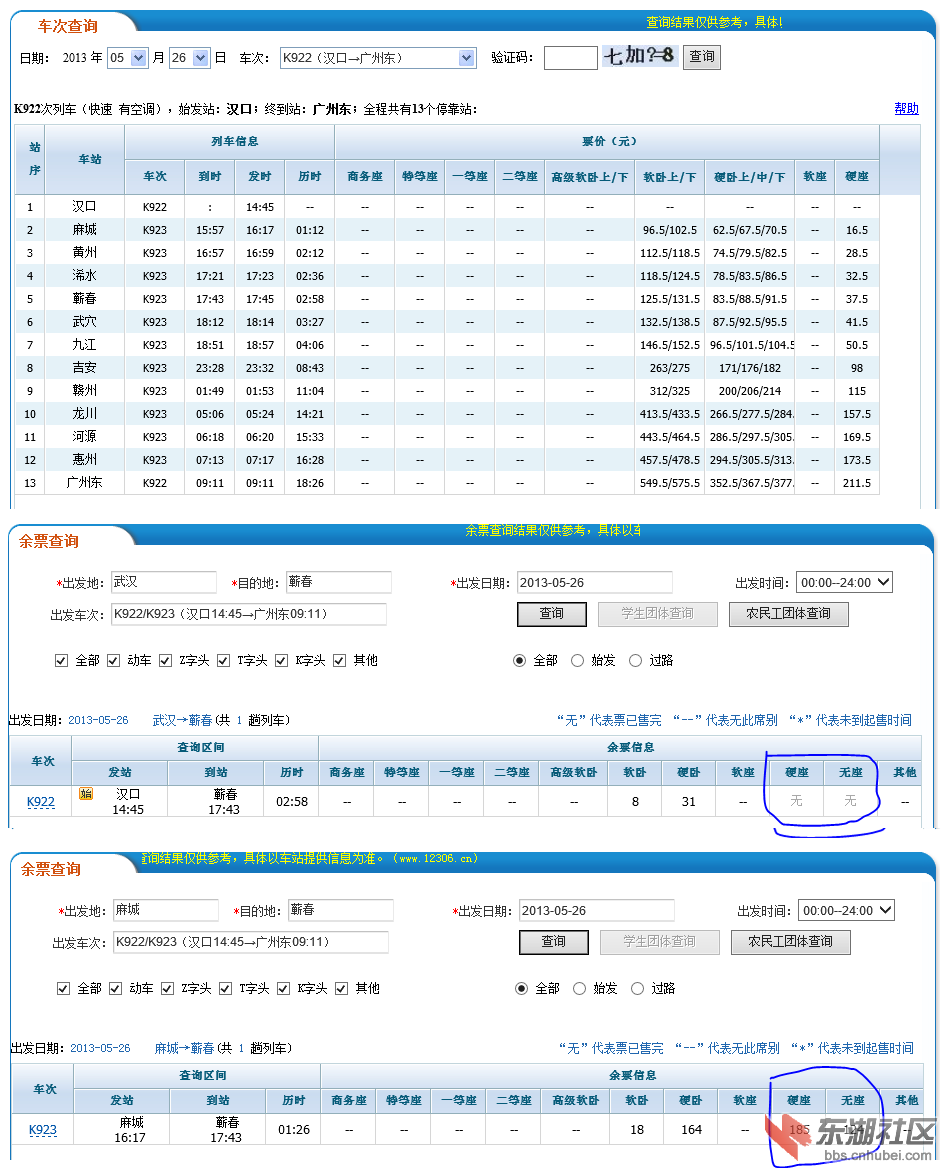Click station name 九江 in timetable

[84, 345]
